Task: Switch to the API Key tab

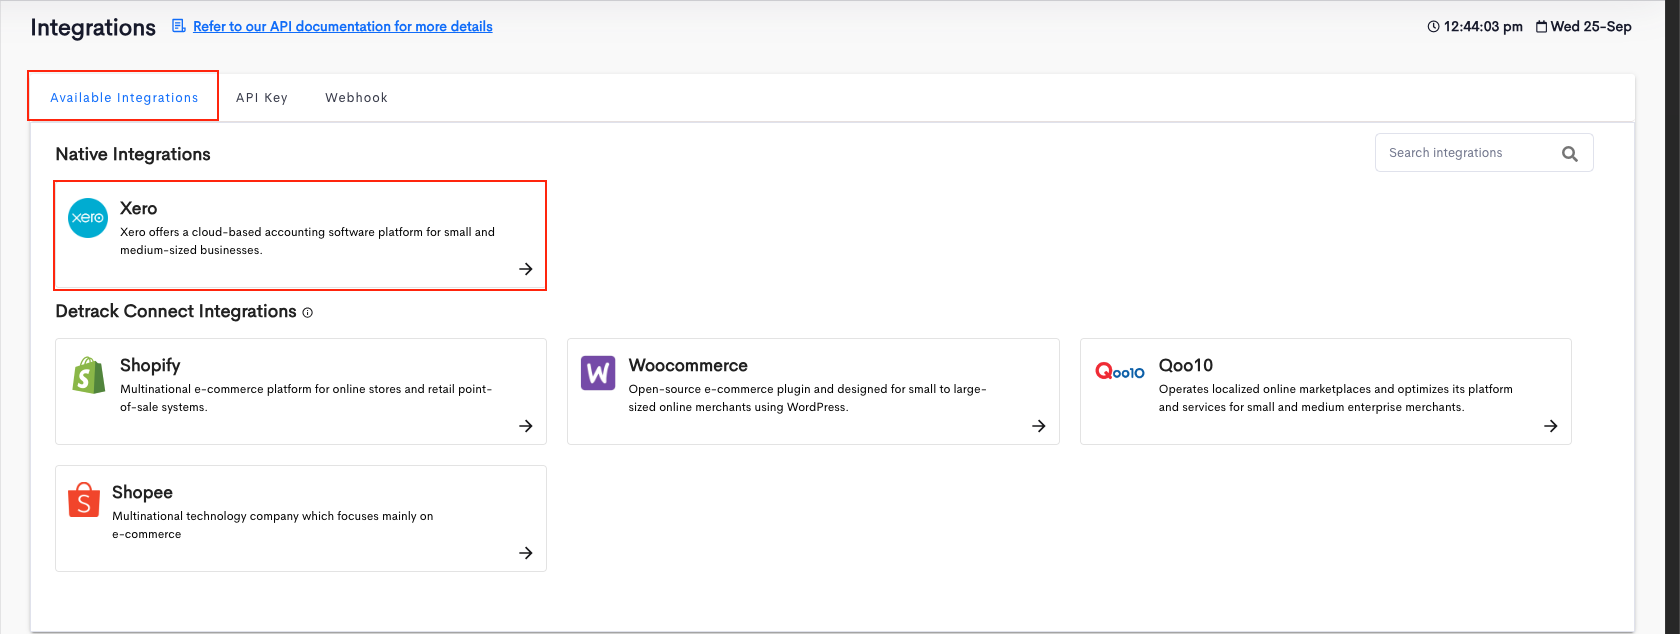Action: 262,98
